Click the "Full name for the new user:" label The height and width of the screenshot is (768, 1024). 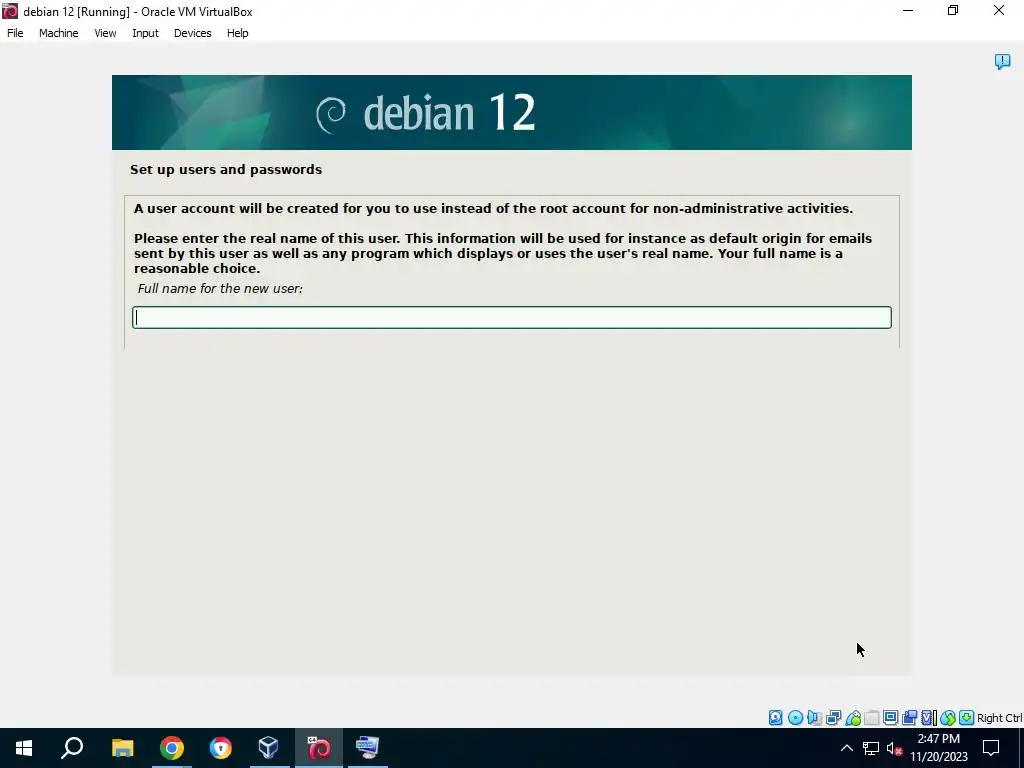[x=220, y=289]
